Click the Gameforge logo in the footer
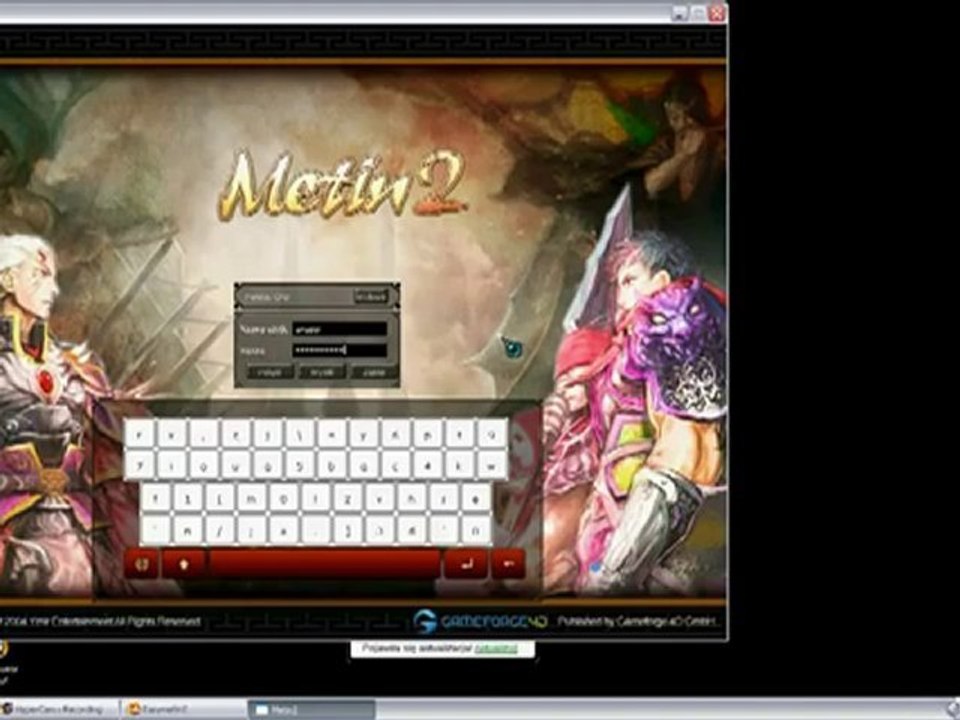 [x=479, y=621]
